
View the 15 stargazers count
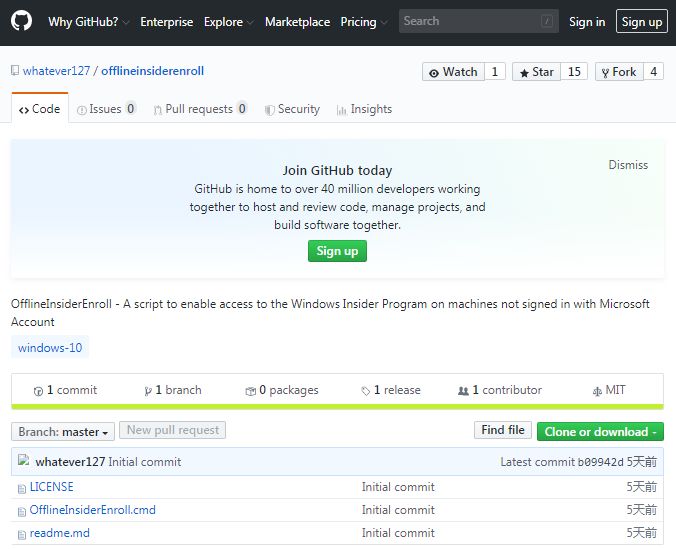click(x=574, y=72)
